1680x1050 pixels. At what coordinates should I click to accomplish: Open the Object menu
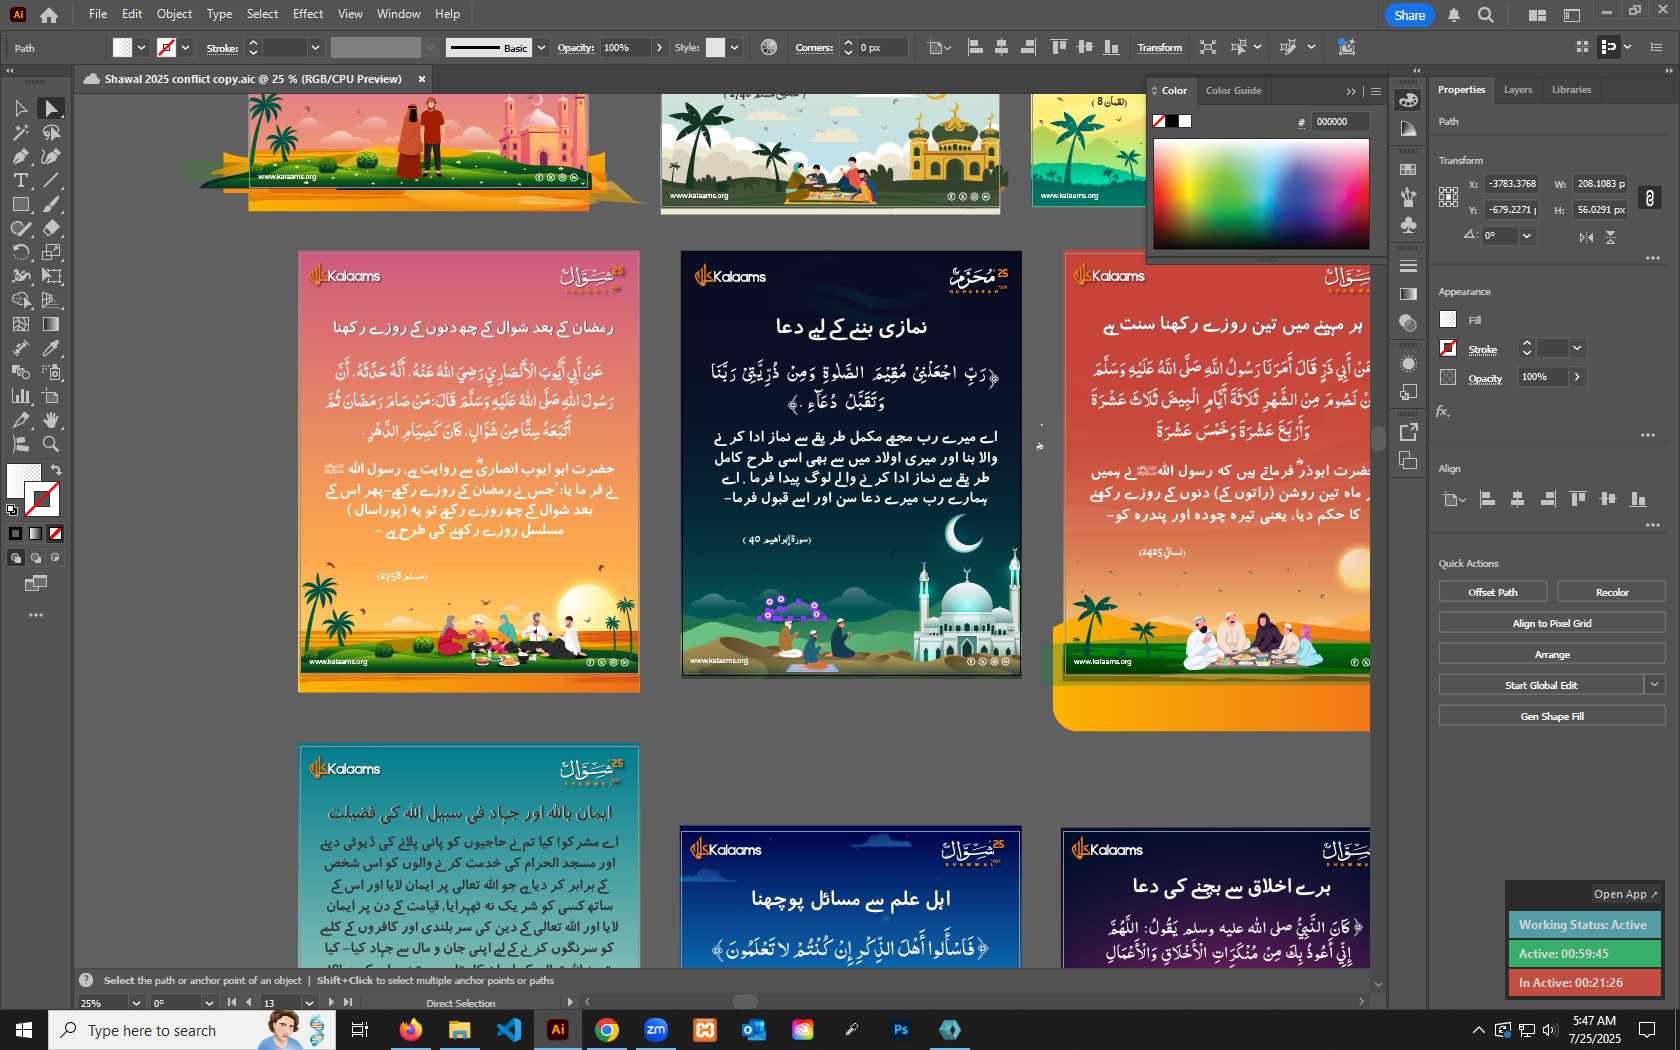(174, 14)
